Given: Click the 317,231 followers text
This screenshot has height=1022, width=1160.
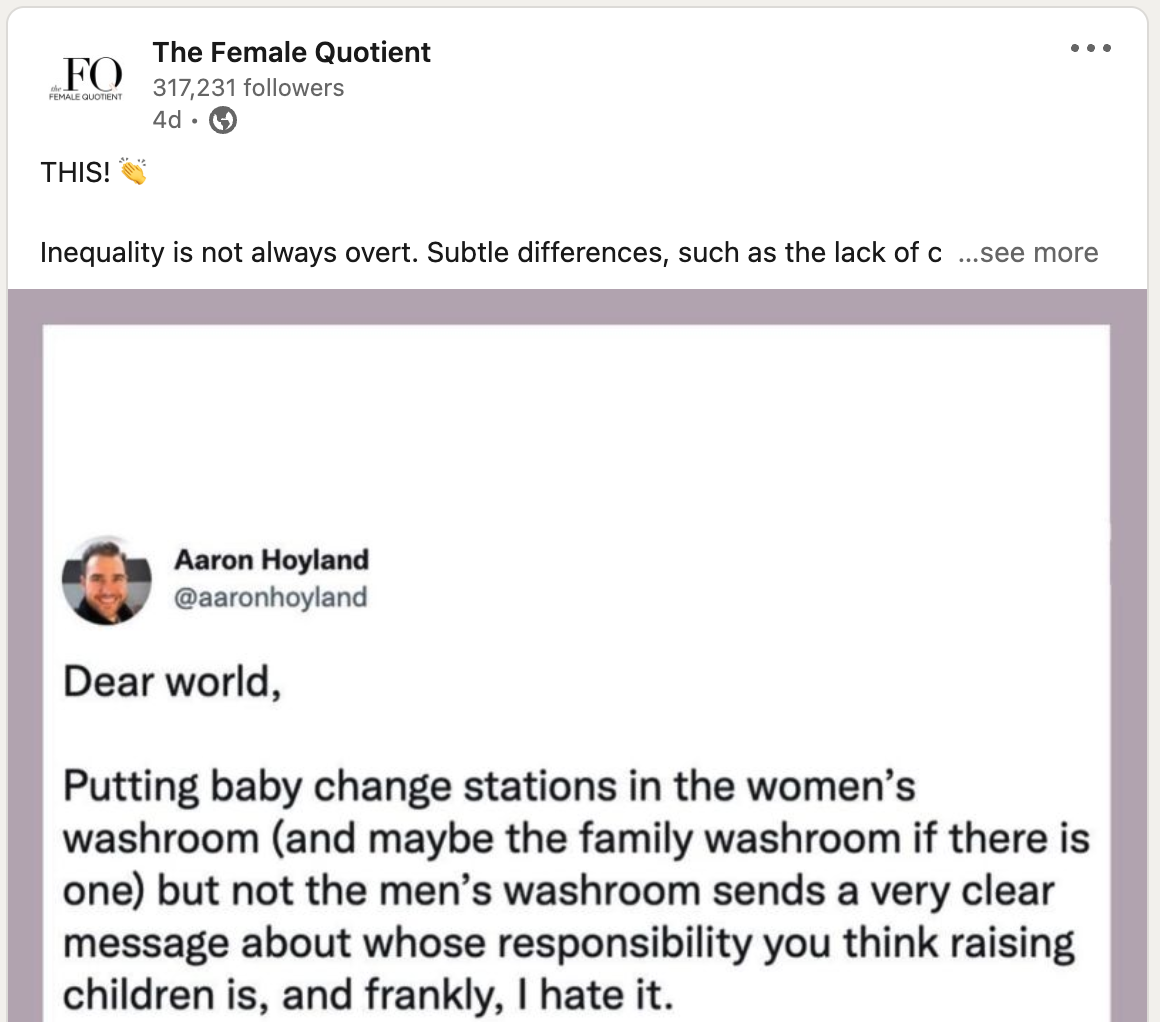Looking at the screenshot, I should coord(248,88).
